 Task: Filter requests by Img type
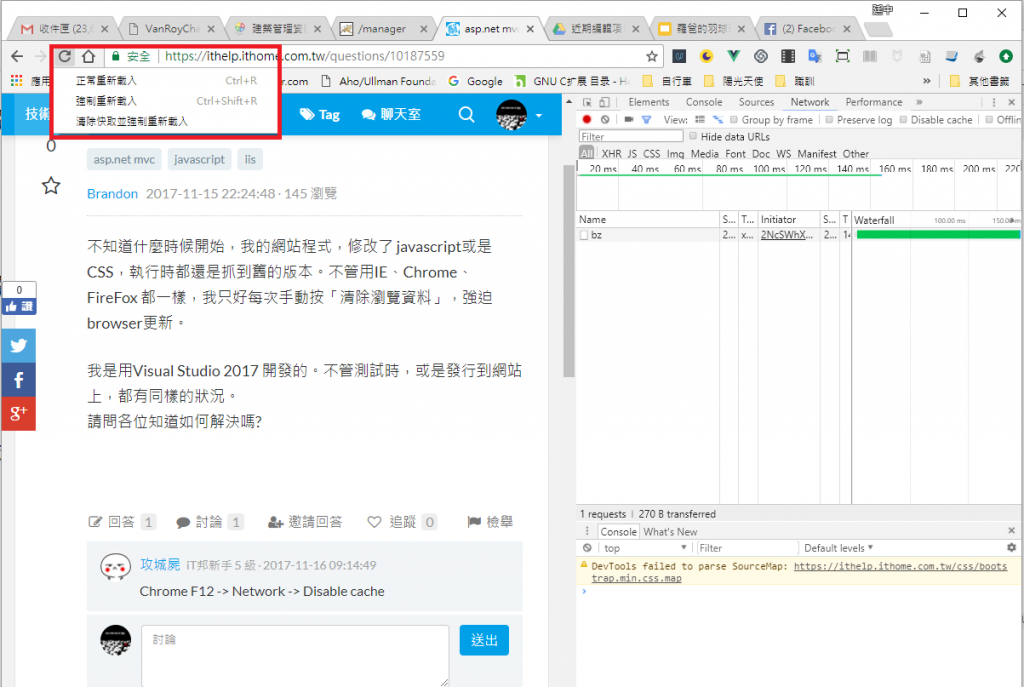tap(675, 154)
